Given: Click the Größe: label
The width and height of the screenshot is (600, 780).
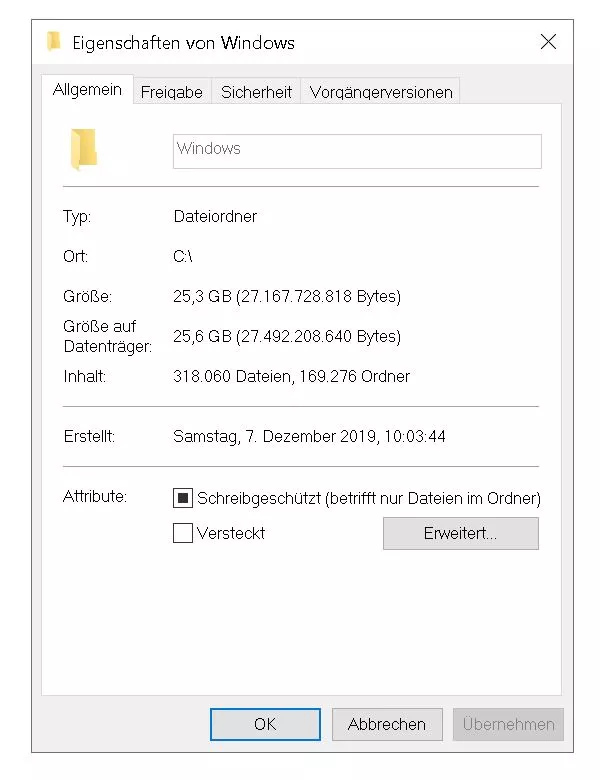Looking at the screenshot, I should (88, 296).
